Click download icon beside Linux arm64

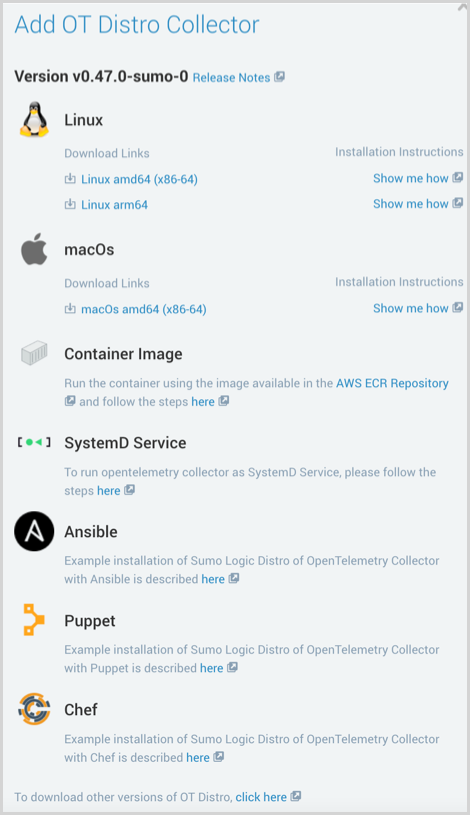pos(70,204)
